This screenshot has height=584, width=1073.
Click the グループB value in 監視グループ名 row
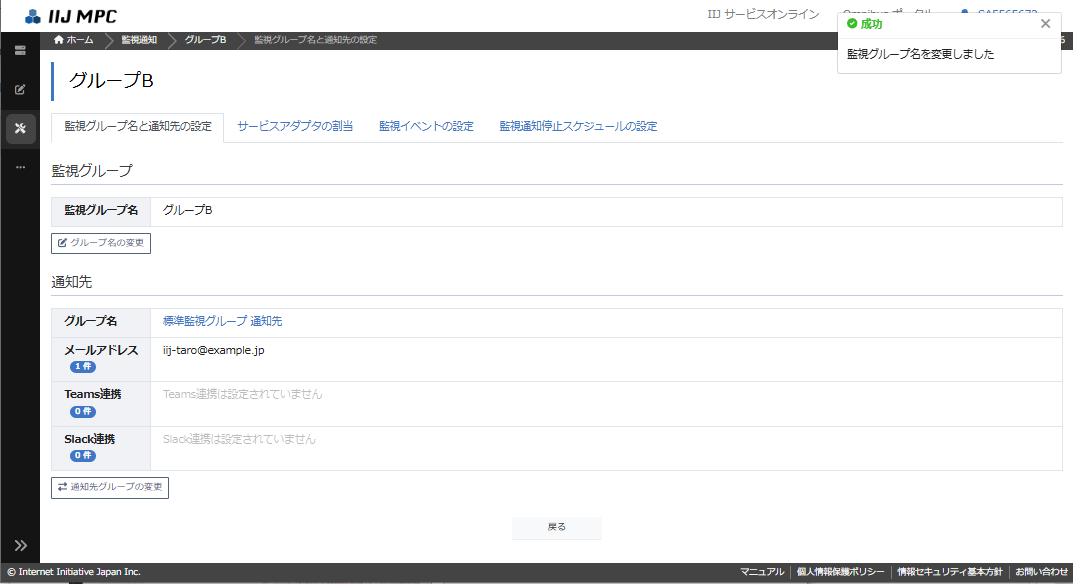[x=188, y=210]
